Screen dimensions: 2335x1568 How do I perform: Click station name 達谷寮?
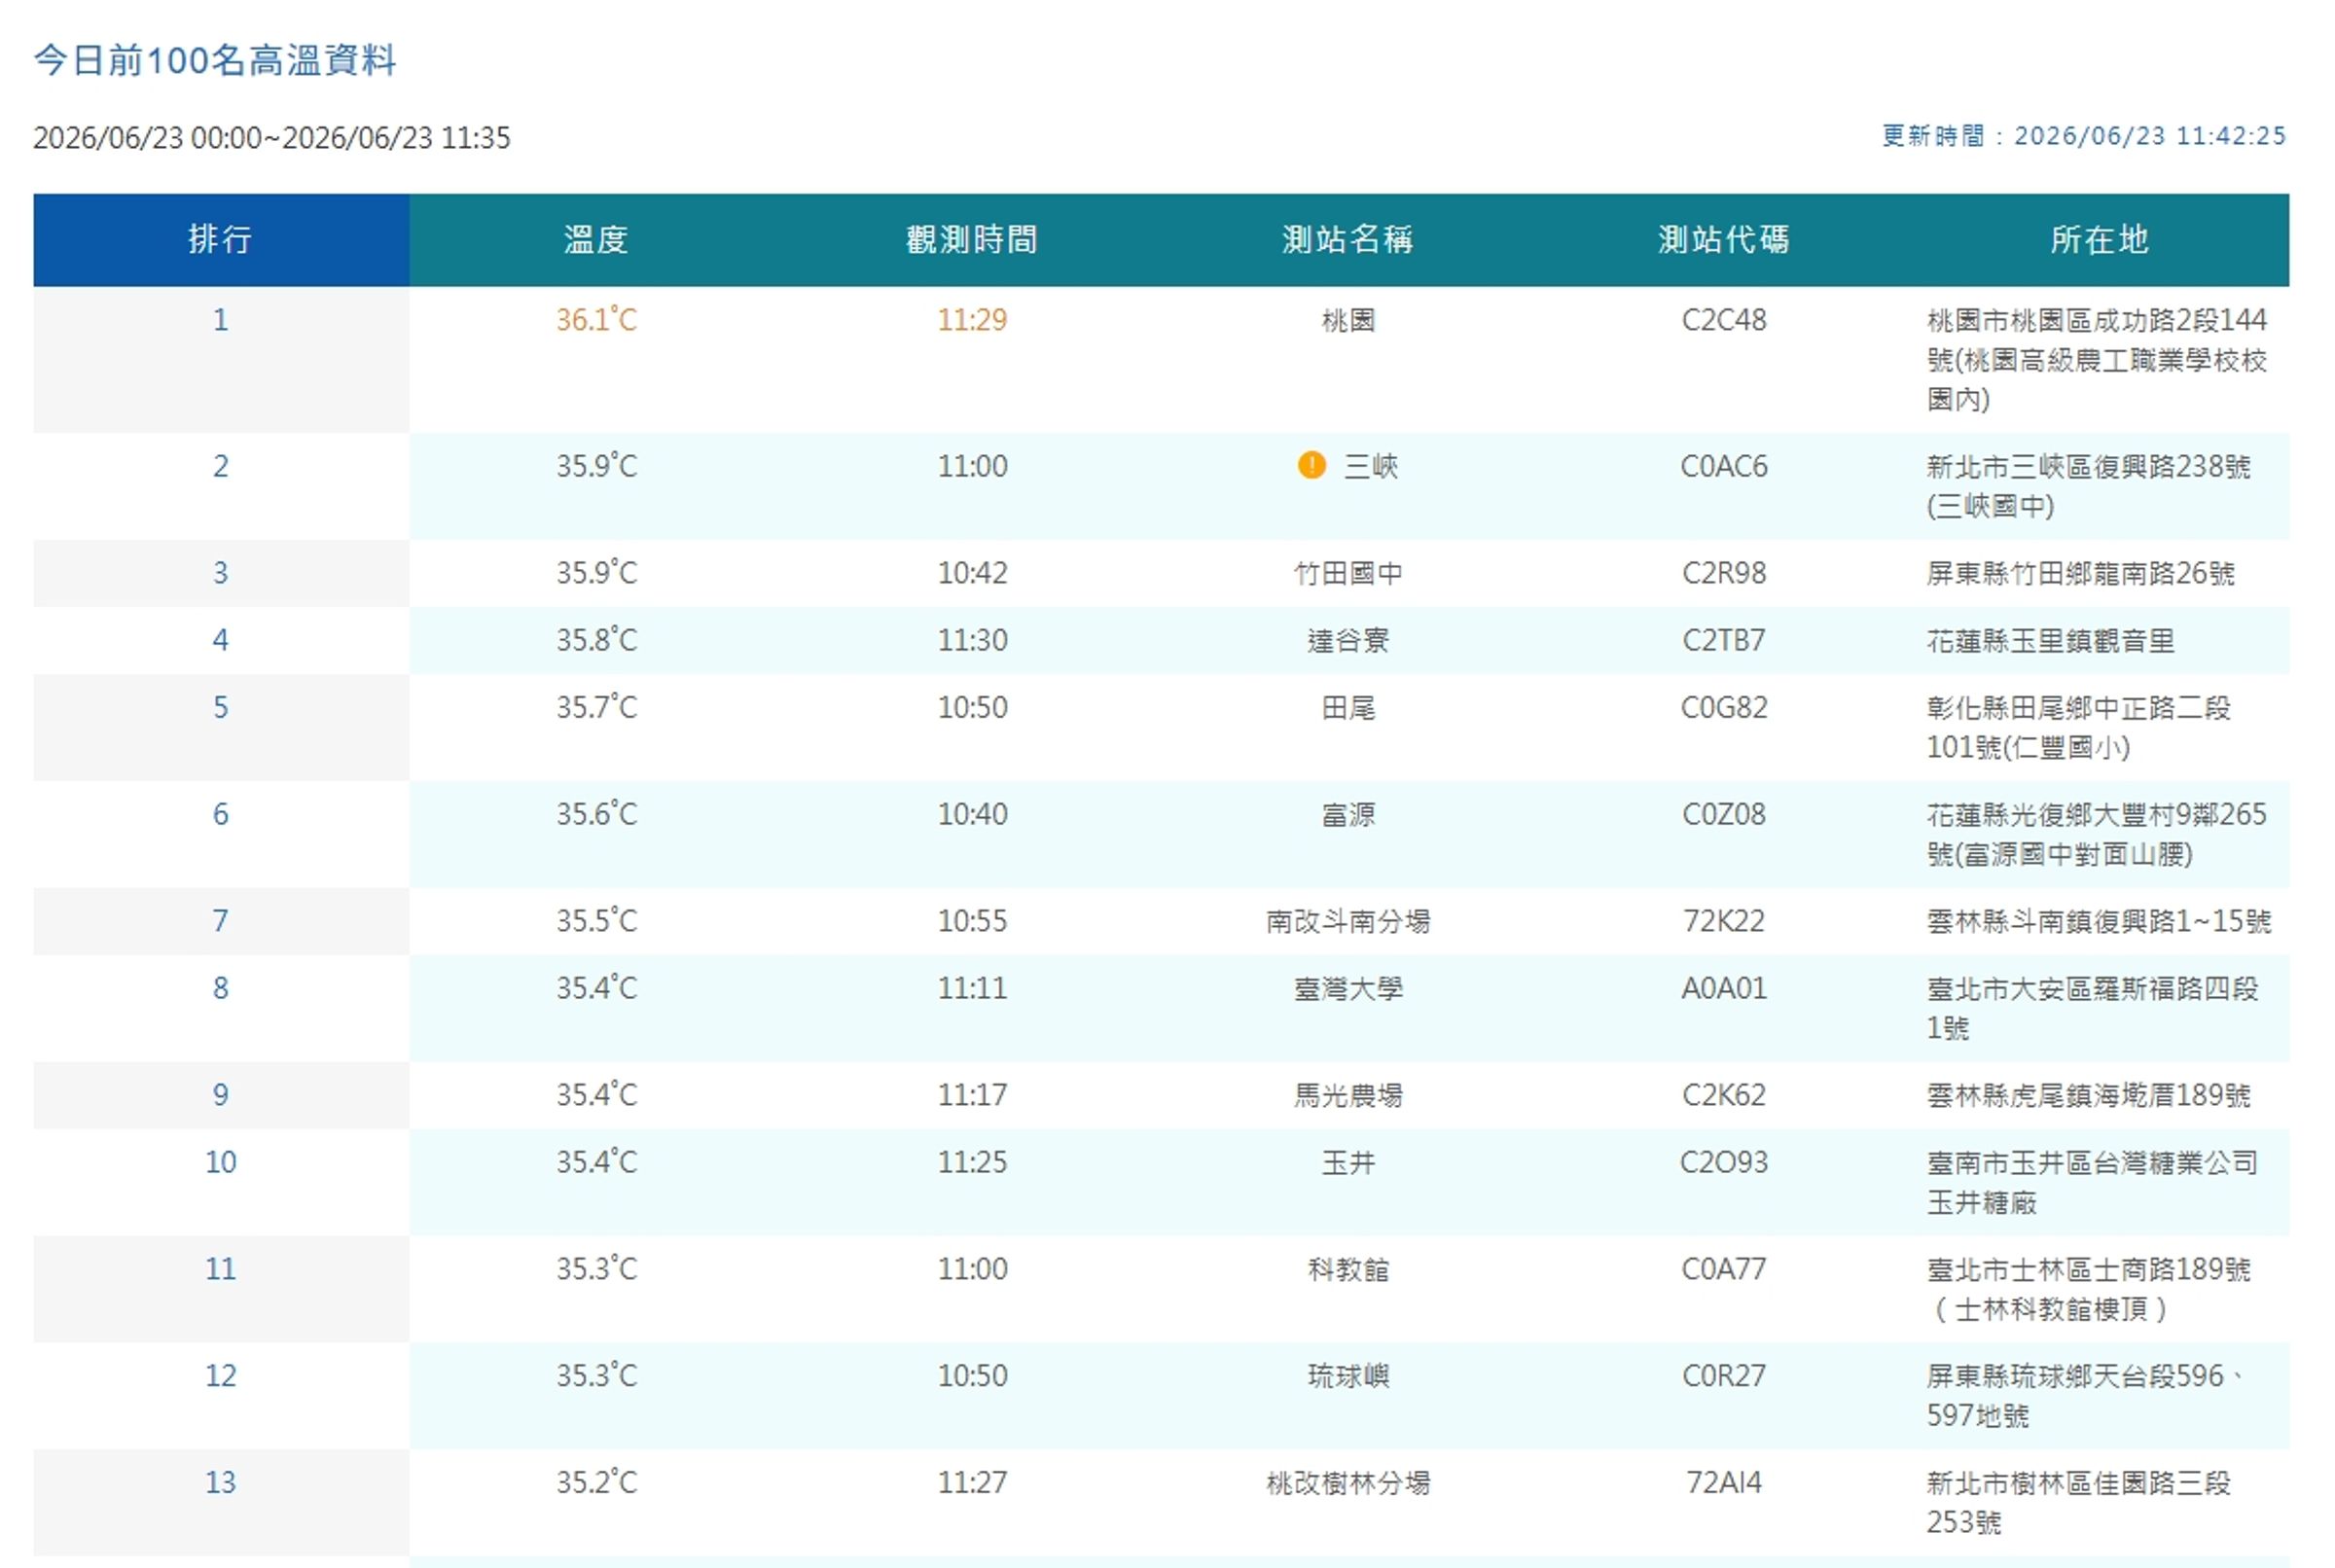[x=1348, y=641]
